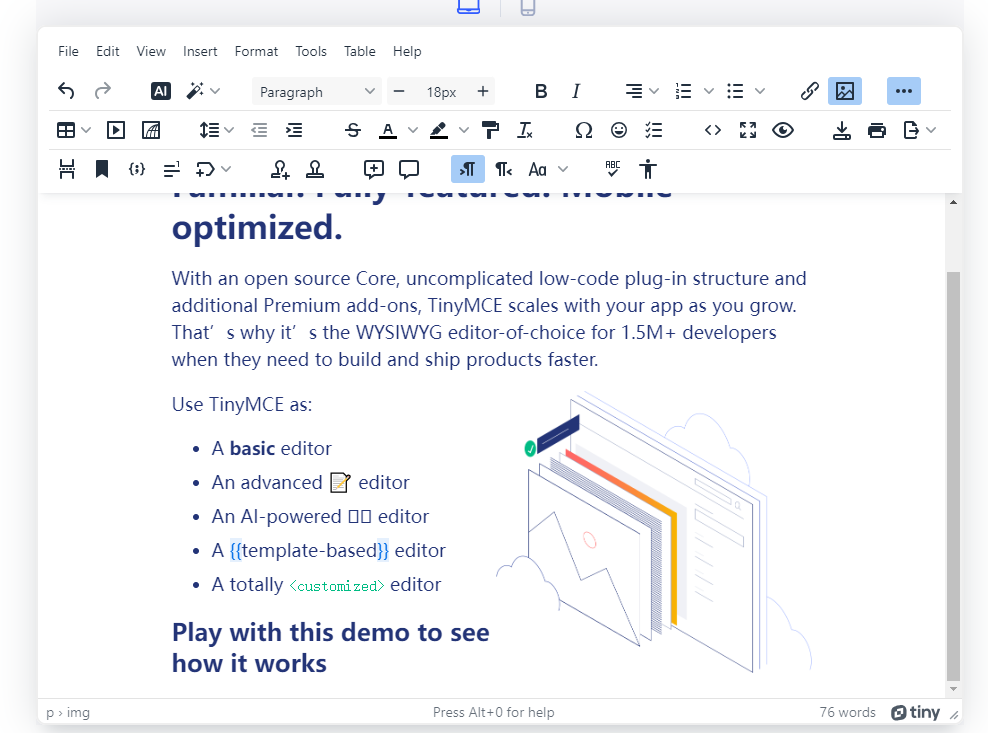Open the accessibility checker
The width and height of the screenshot is (988, 733).
649,169
